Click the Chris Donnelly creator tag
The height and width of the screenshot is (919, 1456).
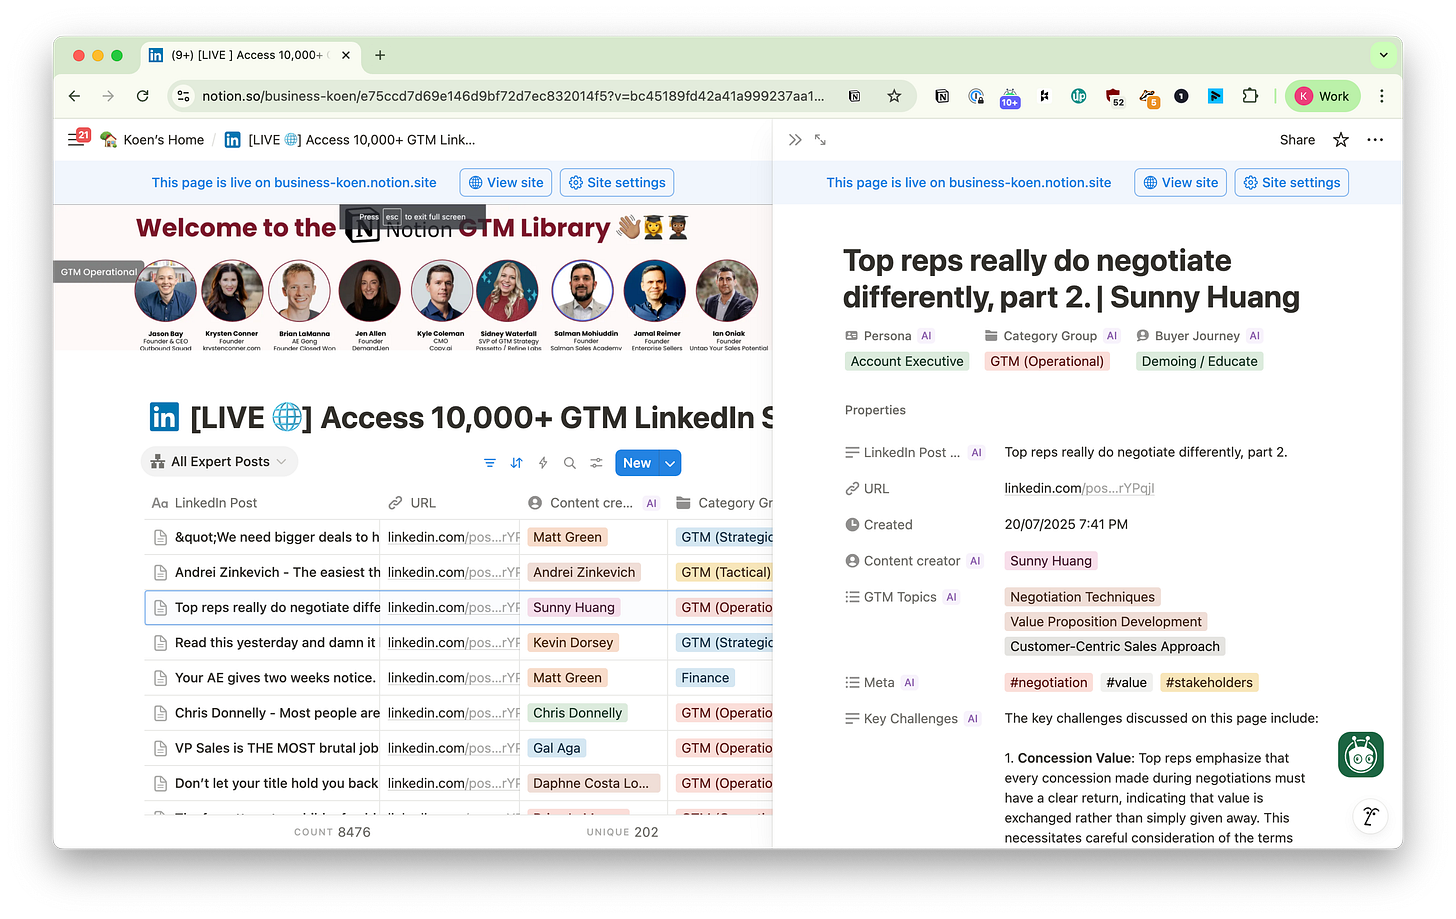tap(577, 713)
